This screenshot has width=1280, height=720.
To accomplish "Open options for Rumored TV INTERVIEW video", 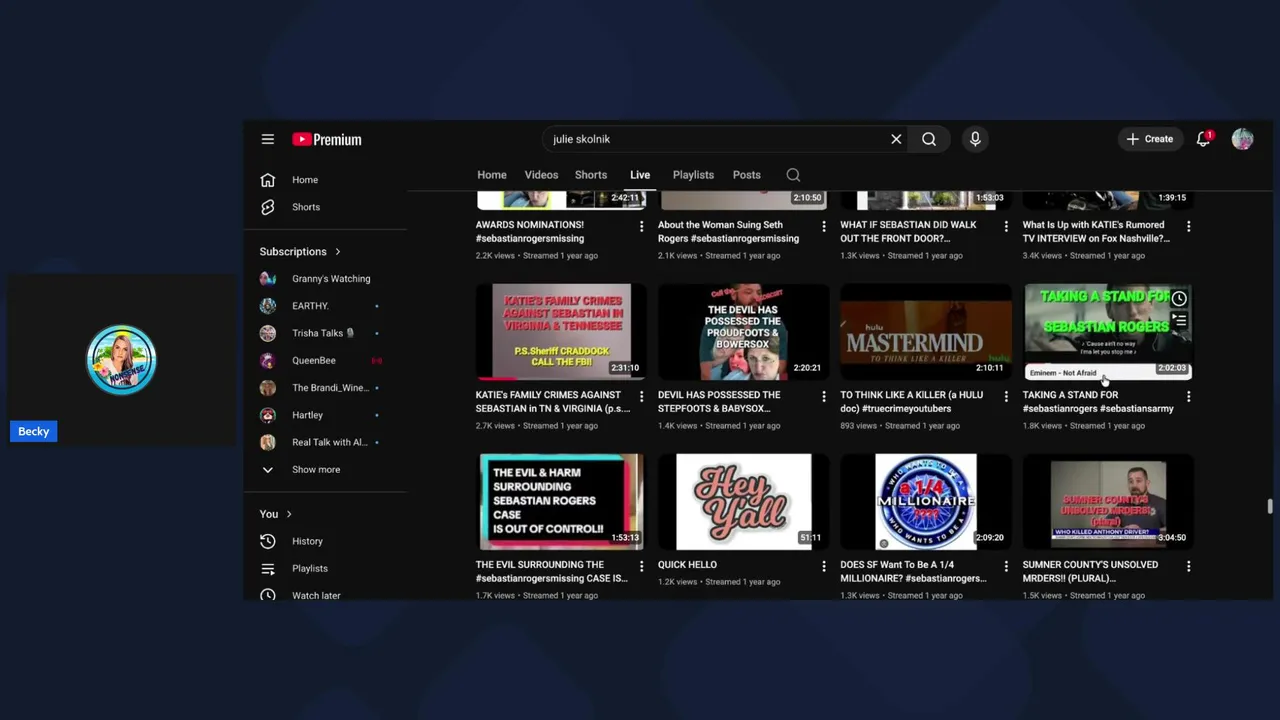I will click(1188, 227).
